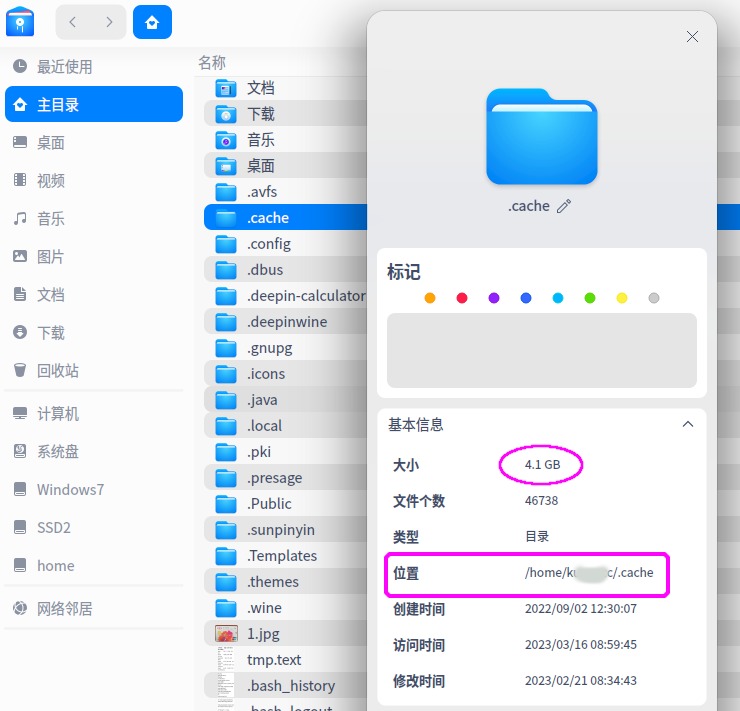Viewport: 740px width, 711px height.
Task: Select the .deepin-calculator folder
Action: [286, 296]
